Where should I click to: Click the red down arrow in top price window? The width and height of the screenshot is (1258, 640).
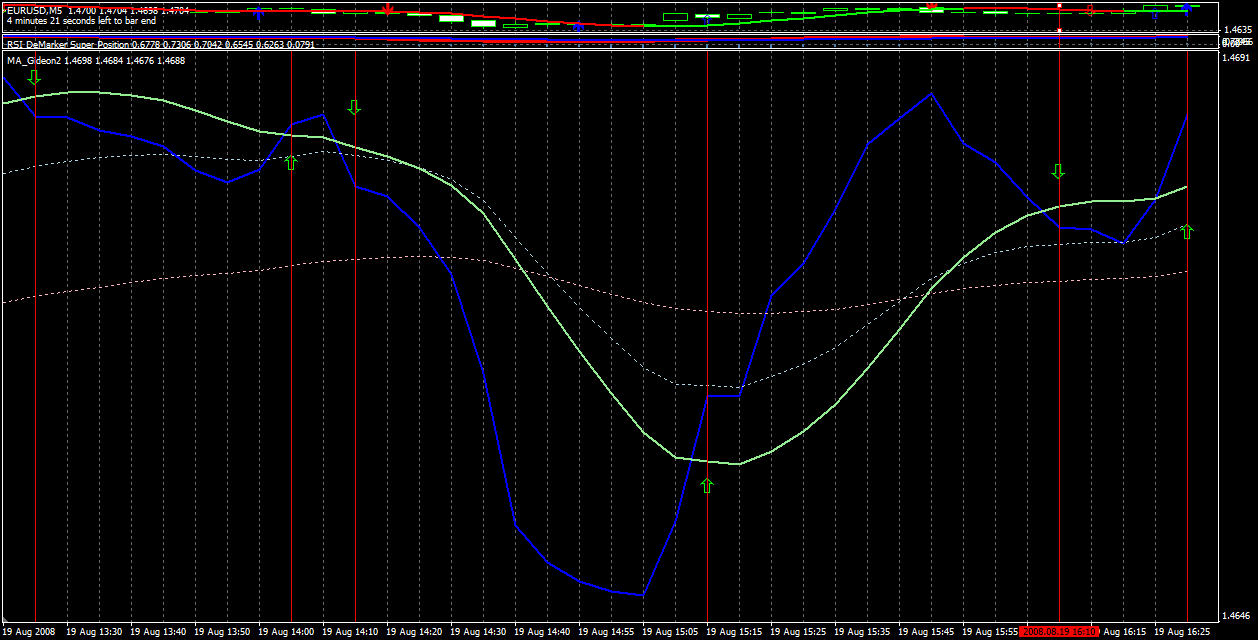click(388, 9)
